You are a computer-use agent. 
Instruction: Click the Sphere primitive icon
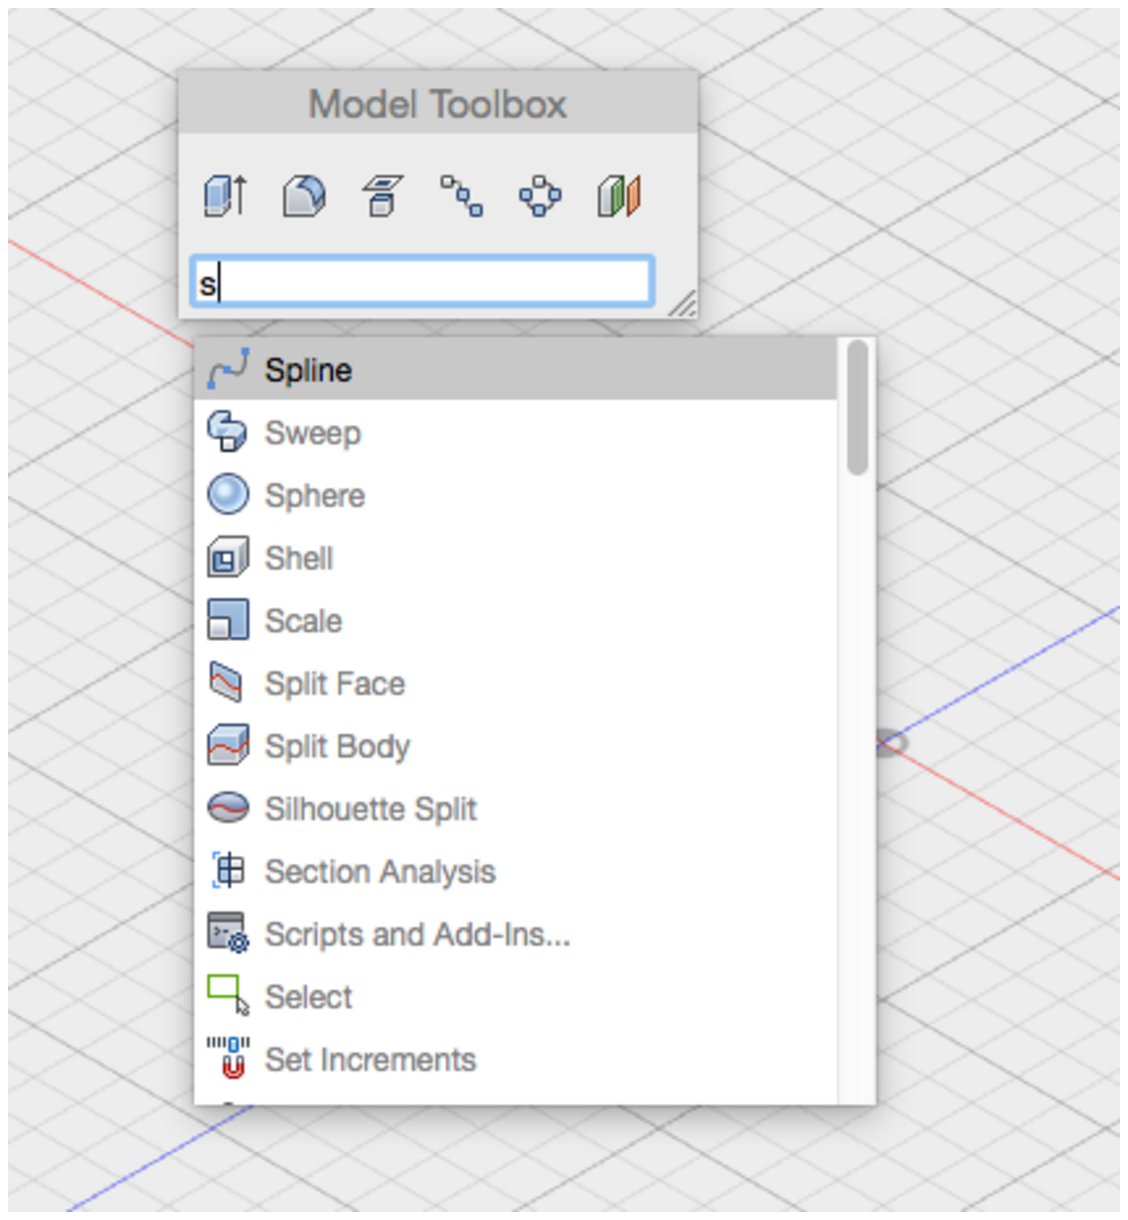tap(228, 495)
